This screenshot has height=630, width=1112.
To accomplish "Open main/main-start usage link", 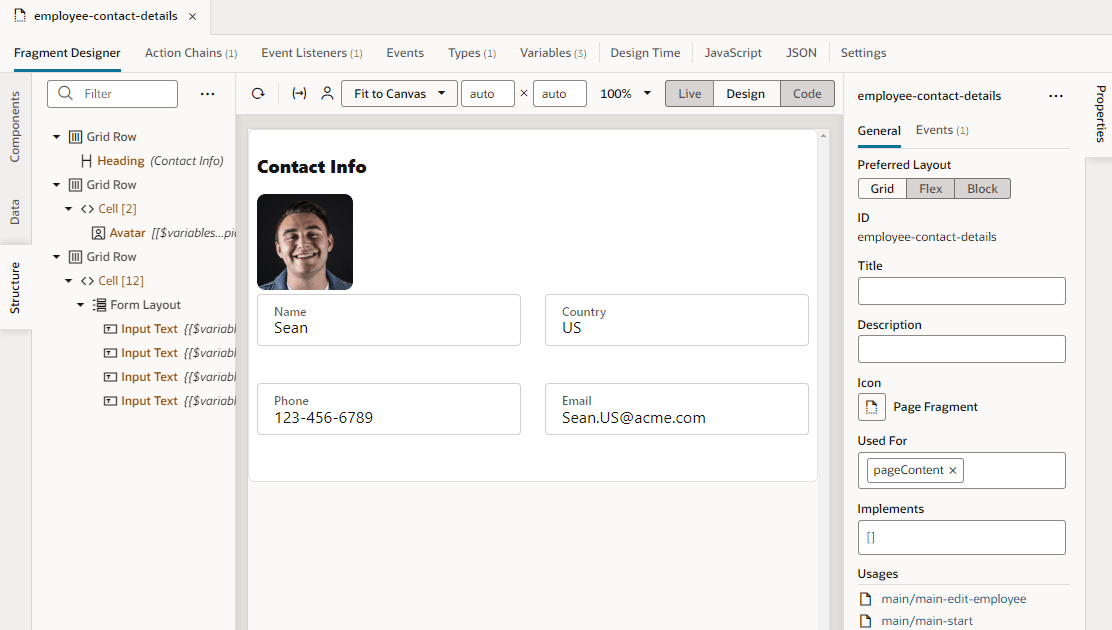I will point(927,621).
